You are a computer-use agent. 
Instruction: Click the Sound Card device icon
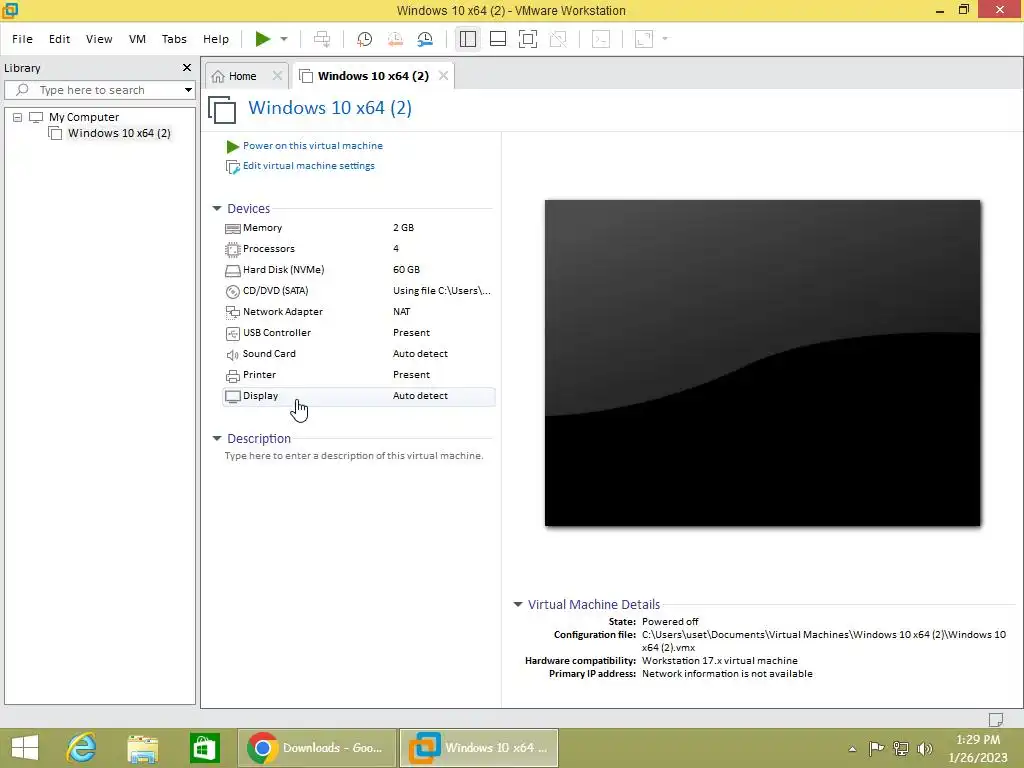point(232,355)
